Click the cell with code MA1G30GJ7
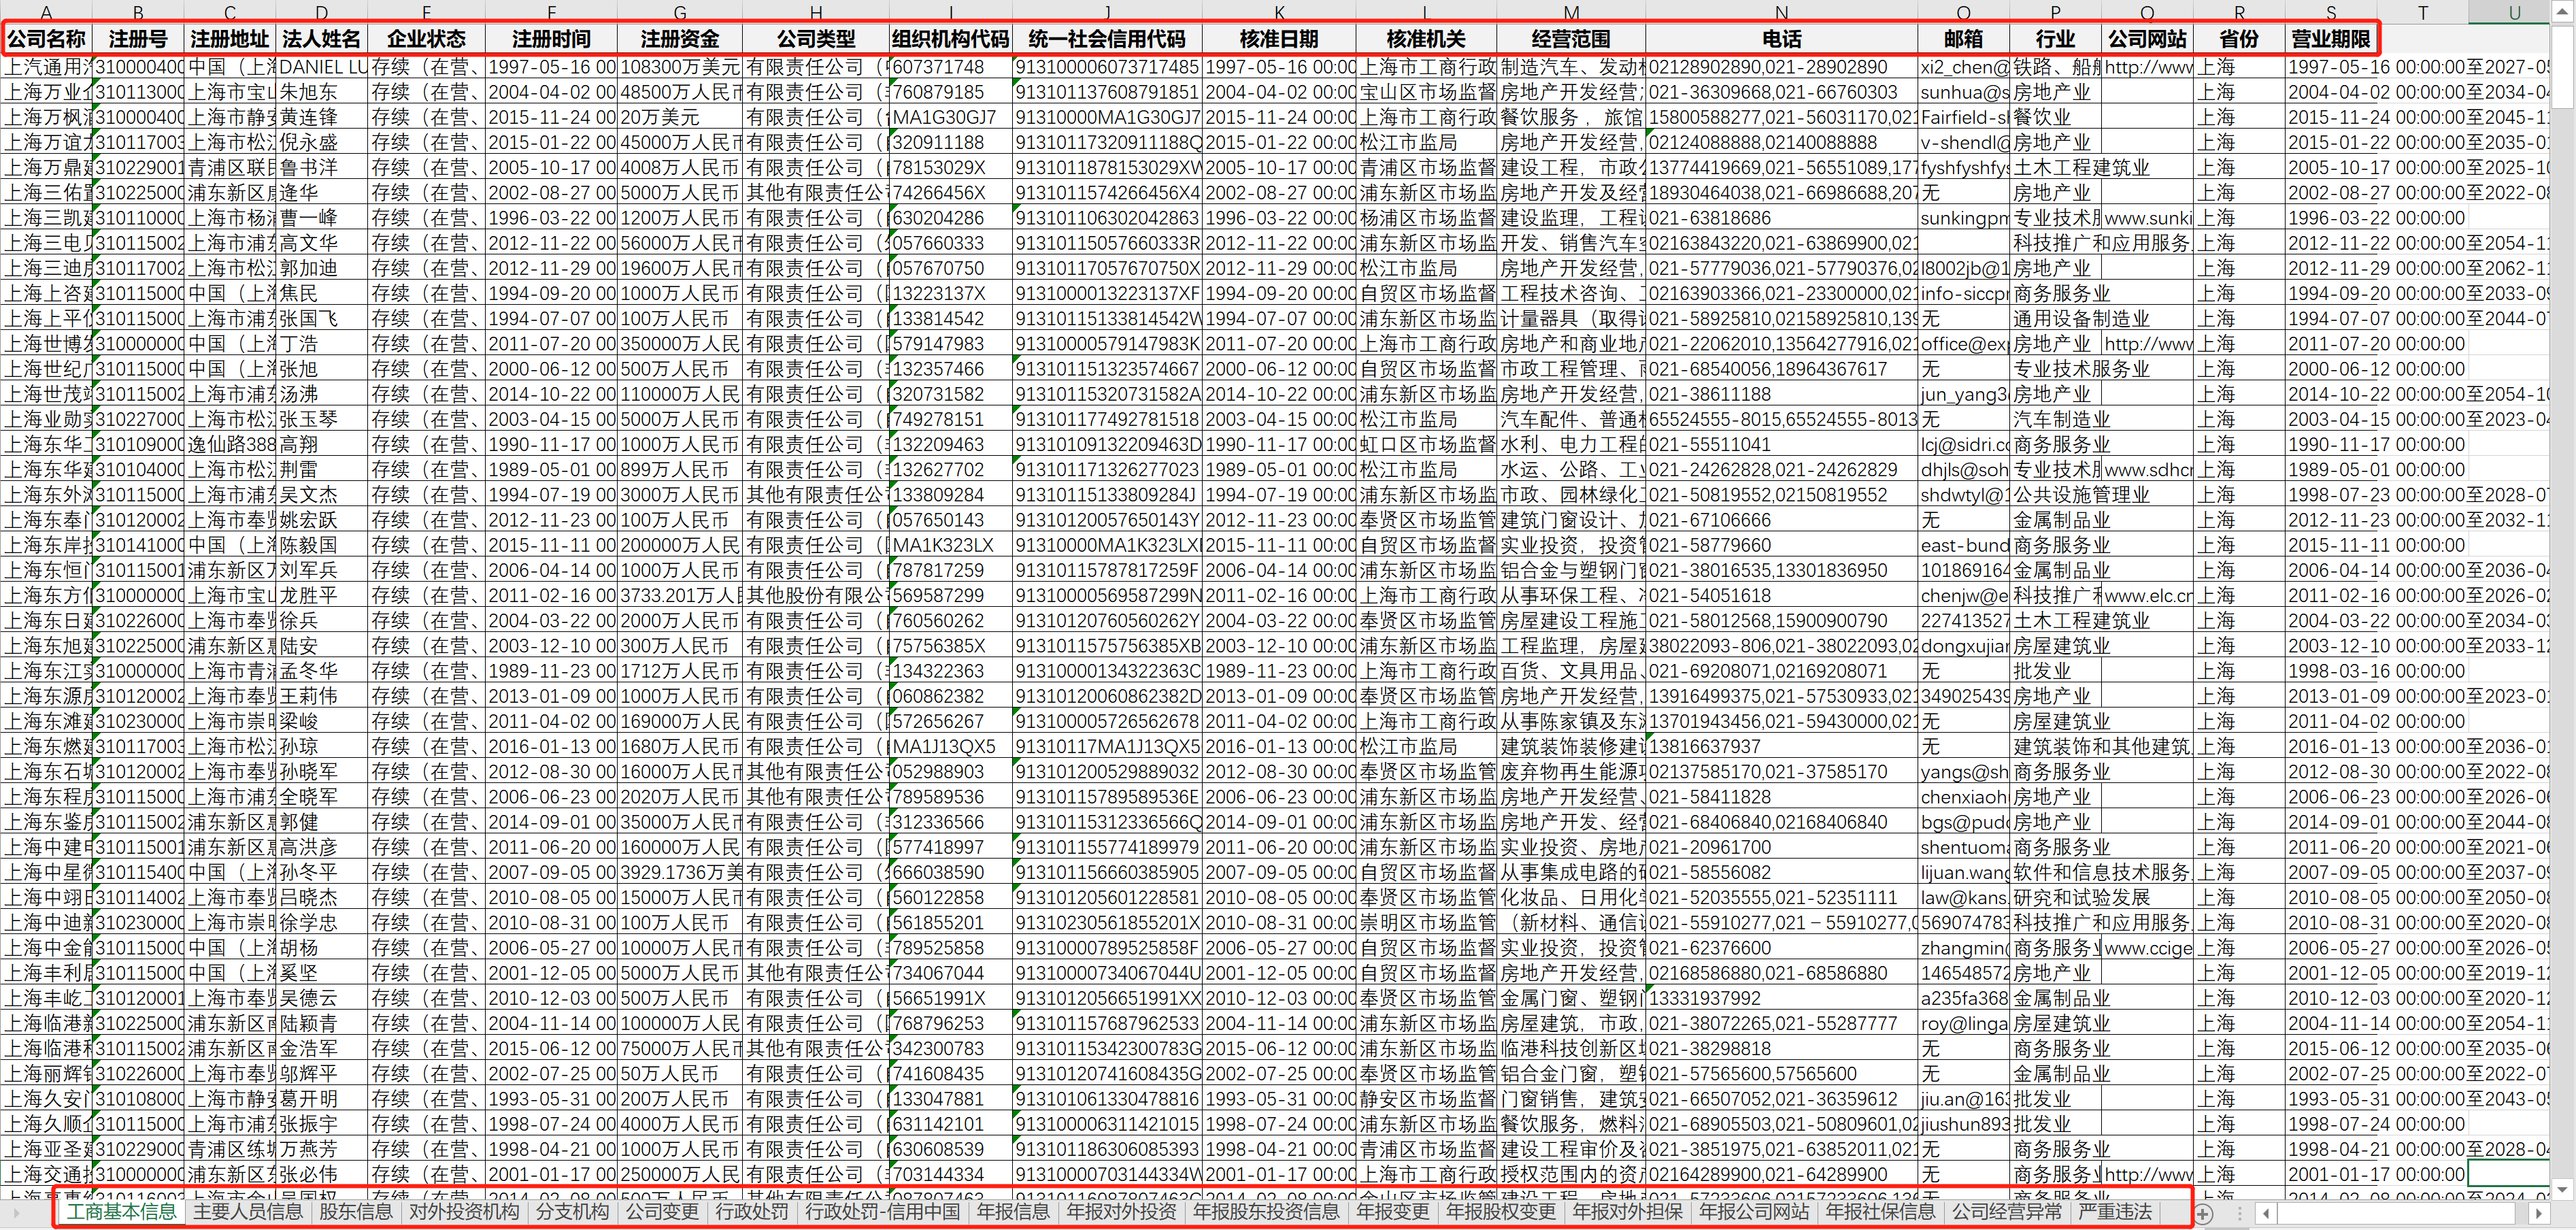This screenshot has height=1230, width=2576. pos(950,117)
